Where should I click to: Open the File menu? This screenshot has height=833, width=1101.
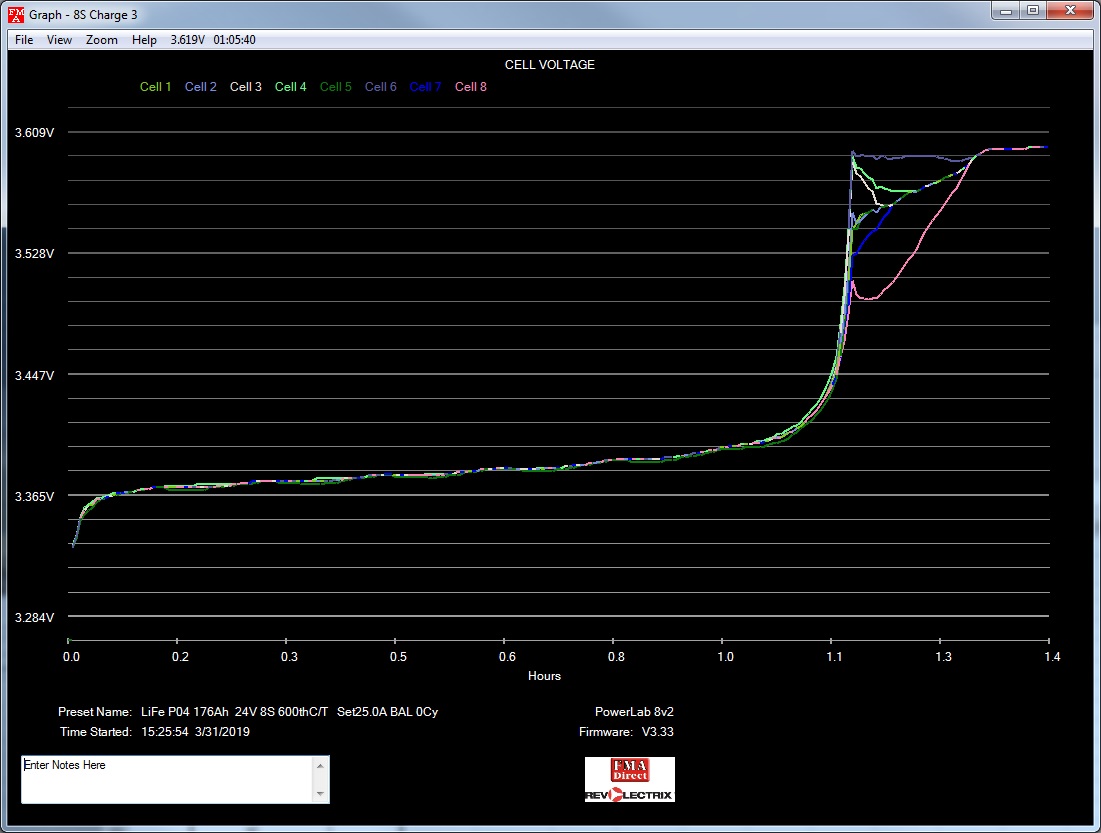tap(24, 40)
